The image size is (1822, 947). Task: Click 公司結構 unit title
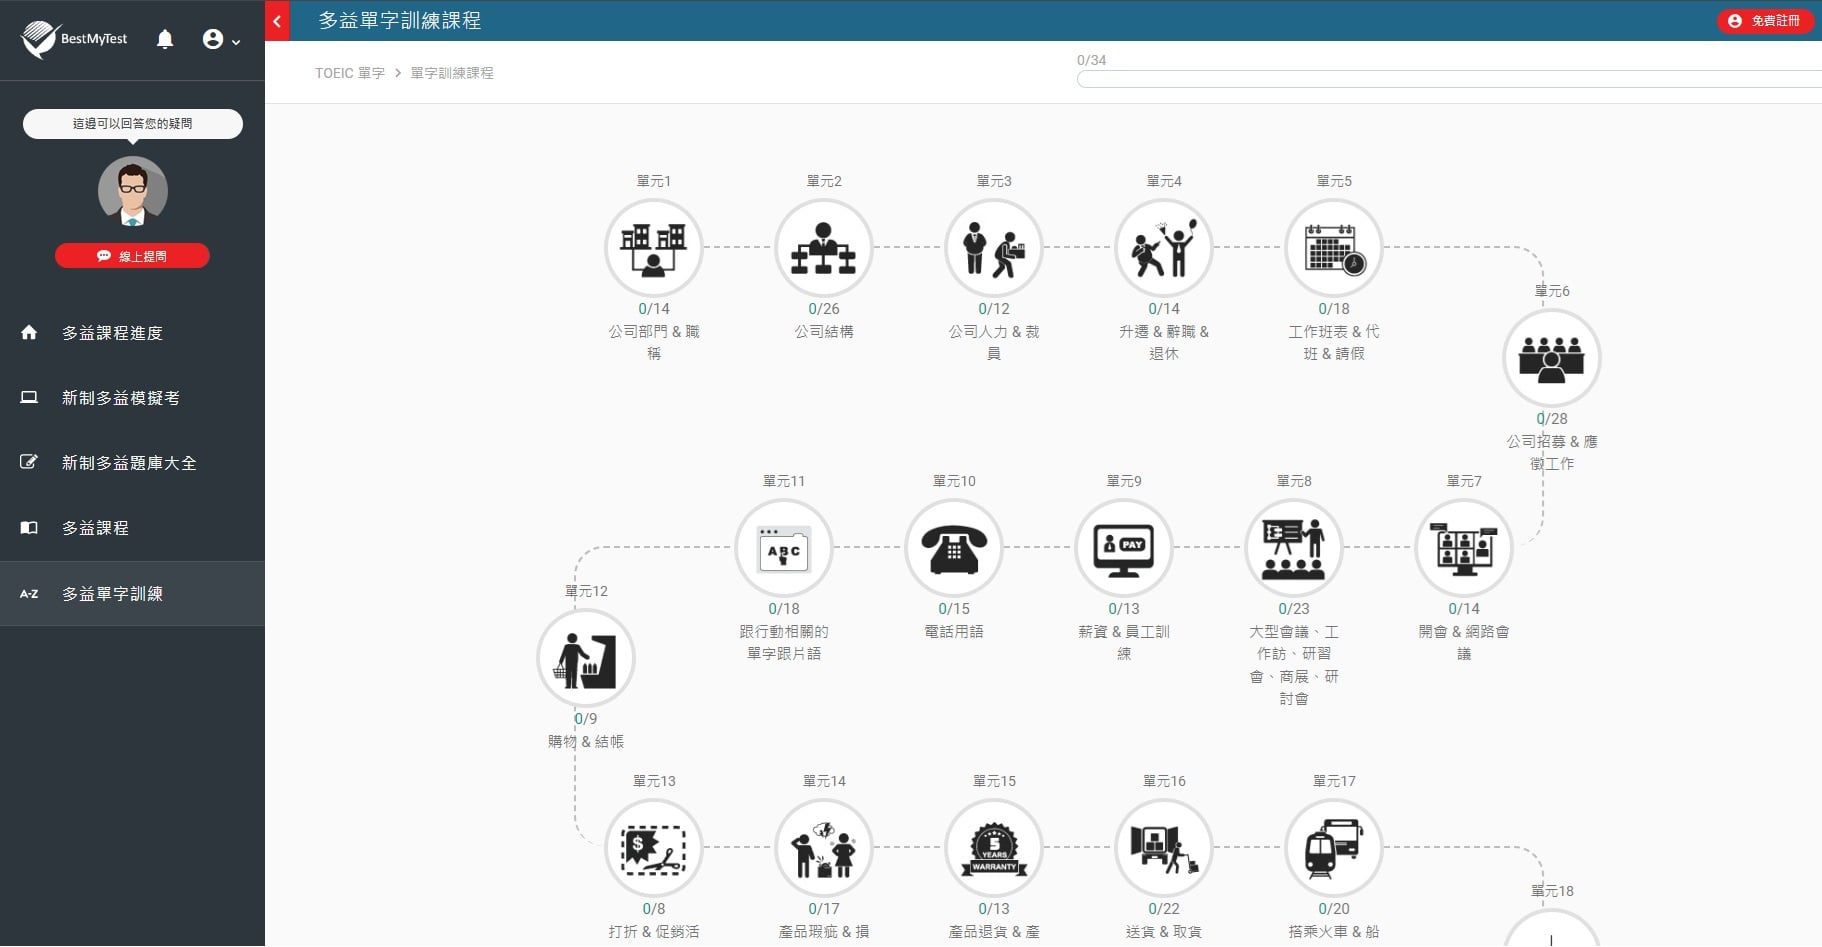[x=824, y=331]
